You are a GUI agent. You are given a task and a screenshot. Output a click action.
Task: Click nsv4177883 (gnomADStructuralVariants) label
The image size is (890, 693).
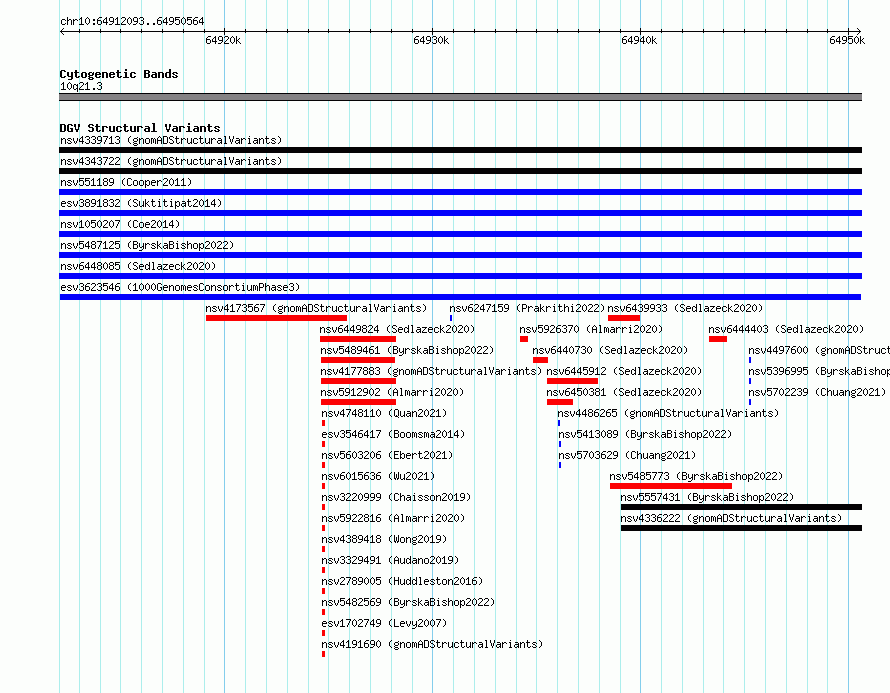[431, 371]
